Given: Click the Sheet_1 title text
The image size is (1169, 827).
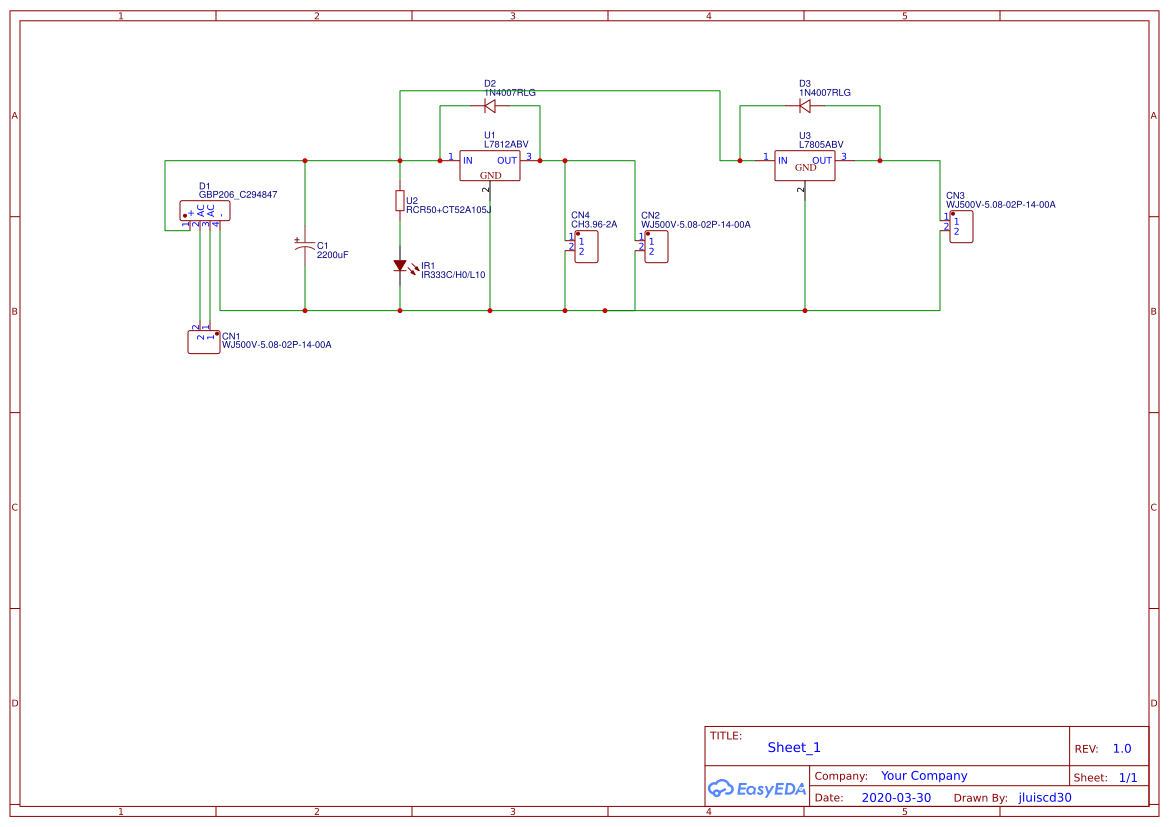Looking at the screenshot, I should [793, 747].
